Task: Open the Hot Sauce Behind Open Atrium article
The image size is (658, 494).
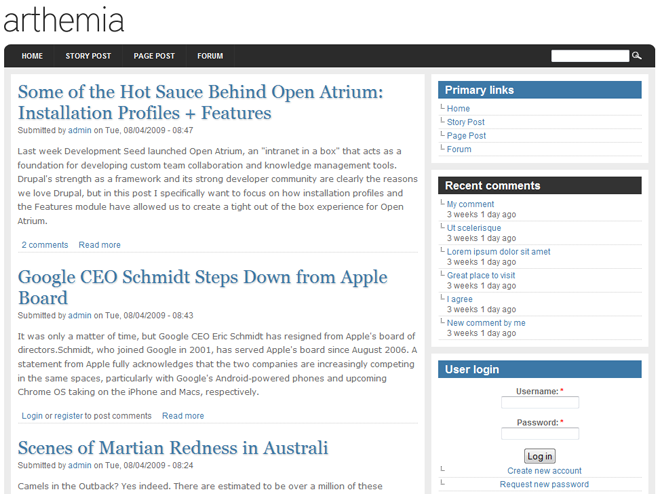Action: [200, 102]
